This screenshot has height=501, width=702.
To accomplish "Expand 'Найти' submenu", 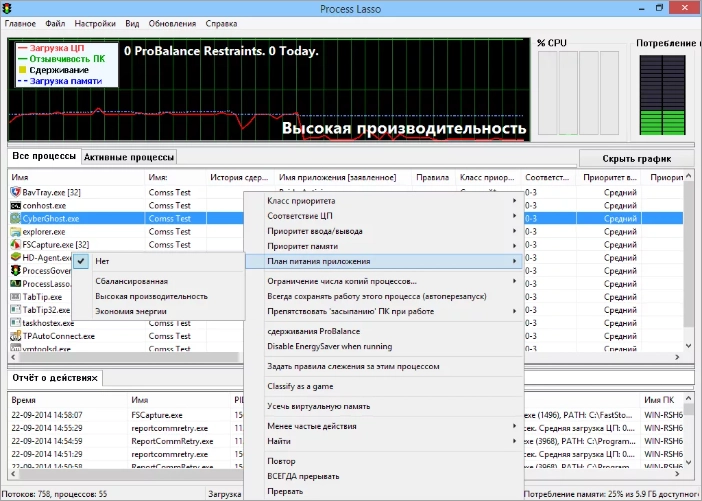I will [384, 441].
